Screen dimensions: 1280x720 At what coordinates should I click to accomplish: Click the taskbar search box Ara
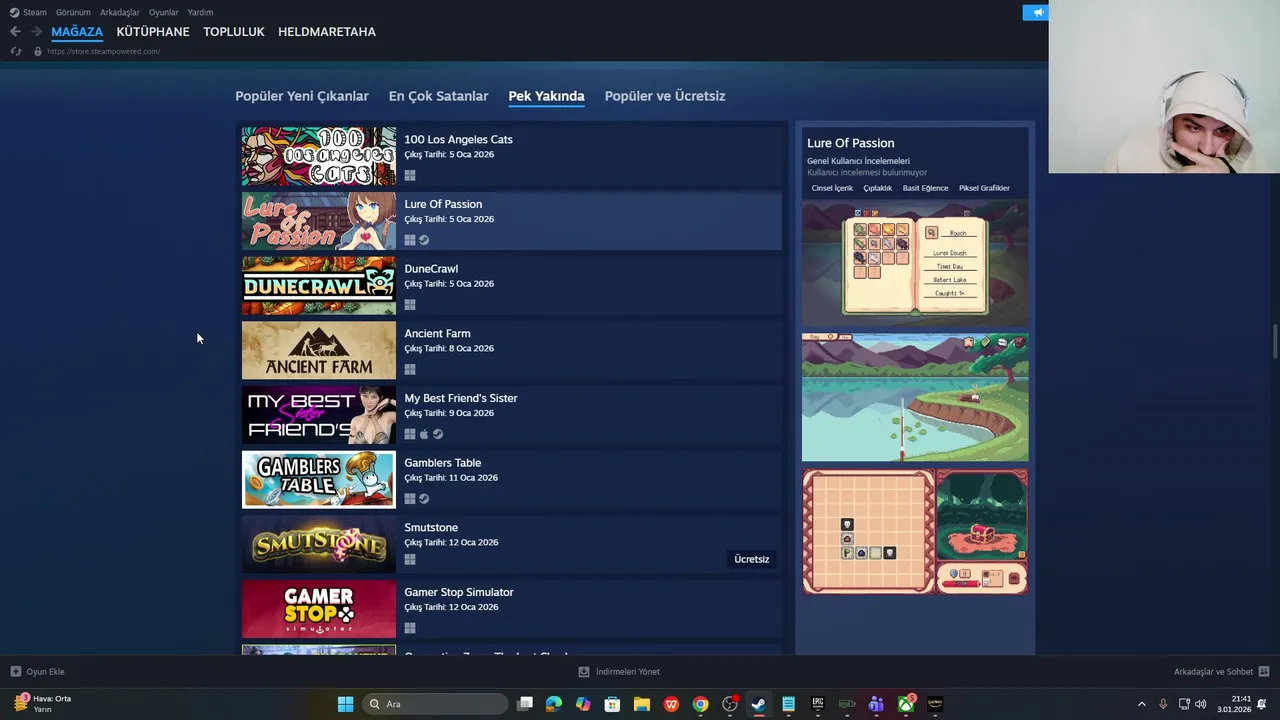click(433, 704)
